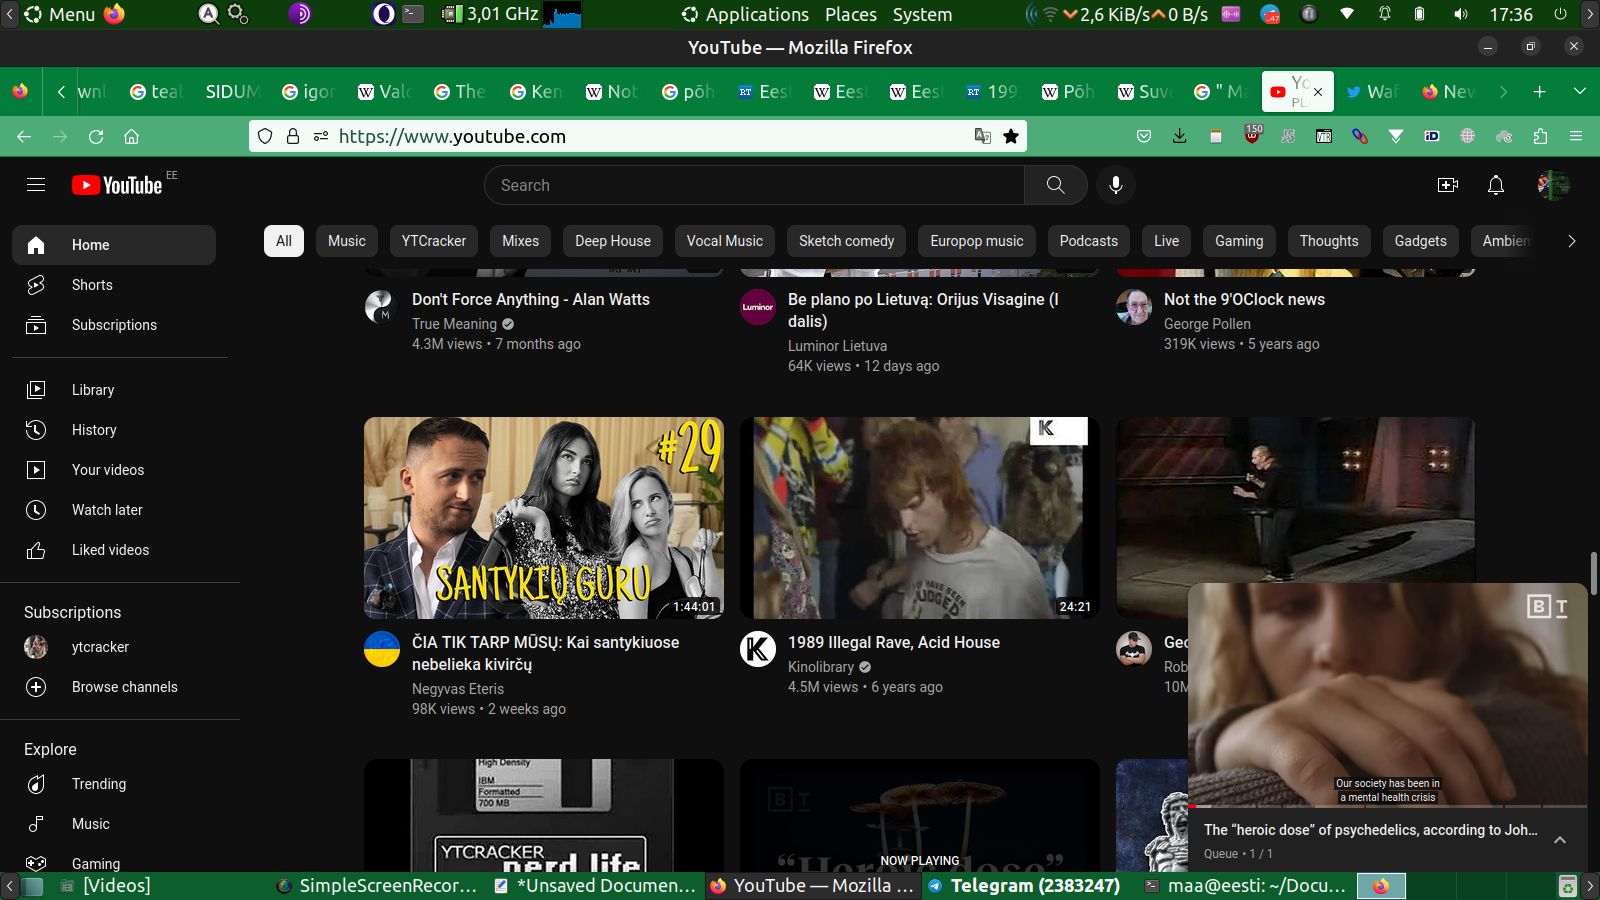
Task: Click the miniplayer red progress bar
Action: point(1192,806)
